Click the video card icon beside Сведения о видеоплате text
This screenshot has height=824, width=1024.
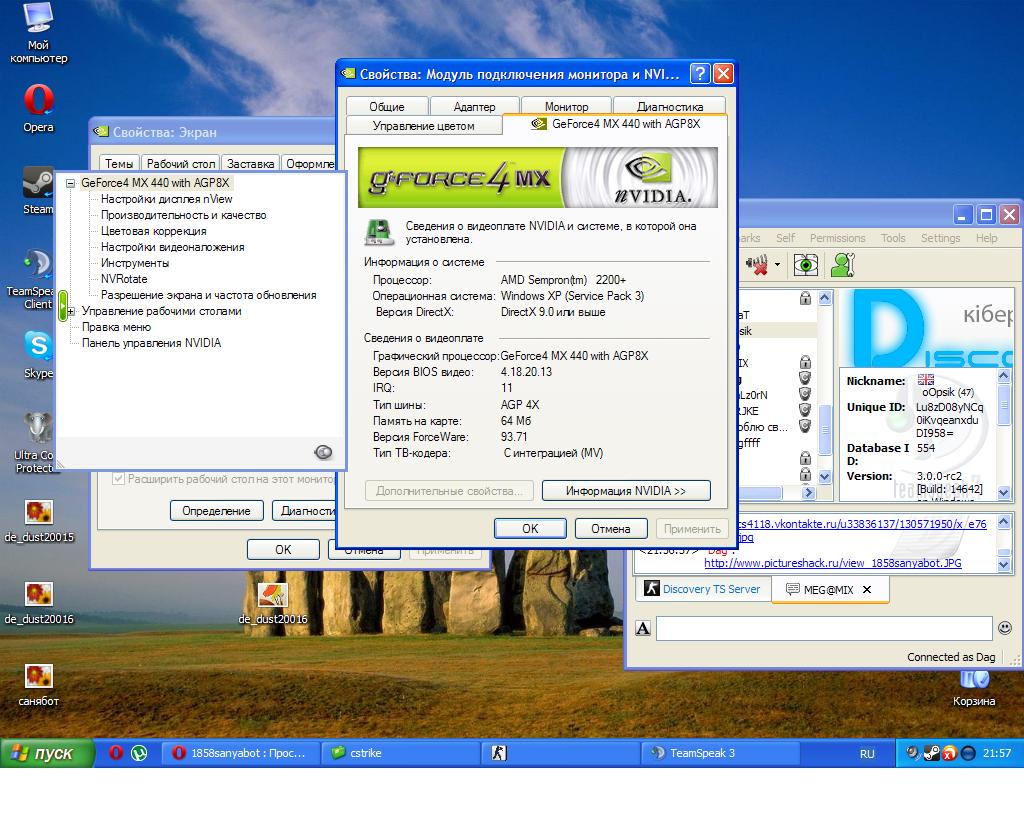pyautogui.click(x=379, y=232)
